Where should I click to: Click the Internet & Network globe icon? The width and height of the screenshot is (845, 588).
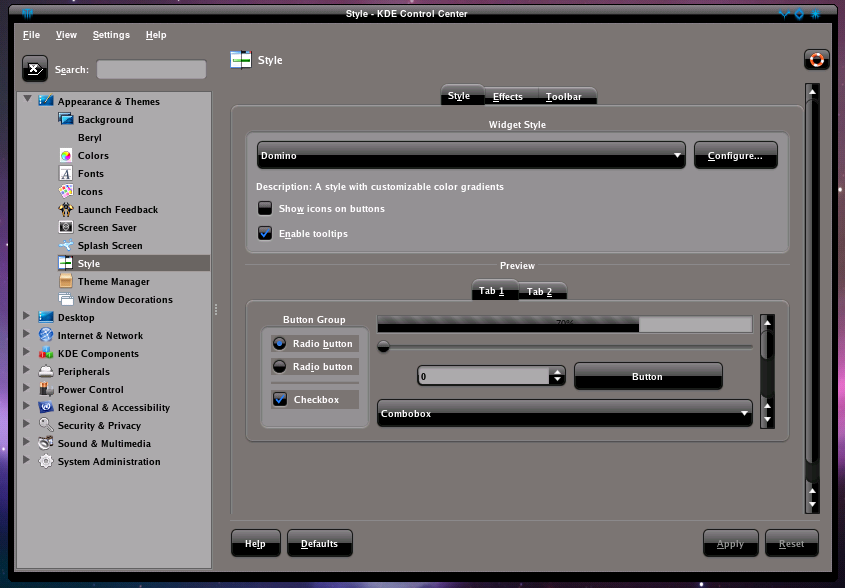pos(46,335)
